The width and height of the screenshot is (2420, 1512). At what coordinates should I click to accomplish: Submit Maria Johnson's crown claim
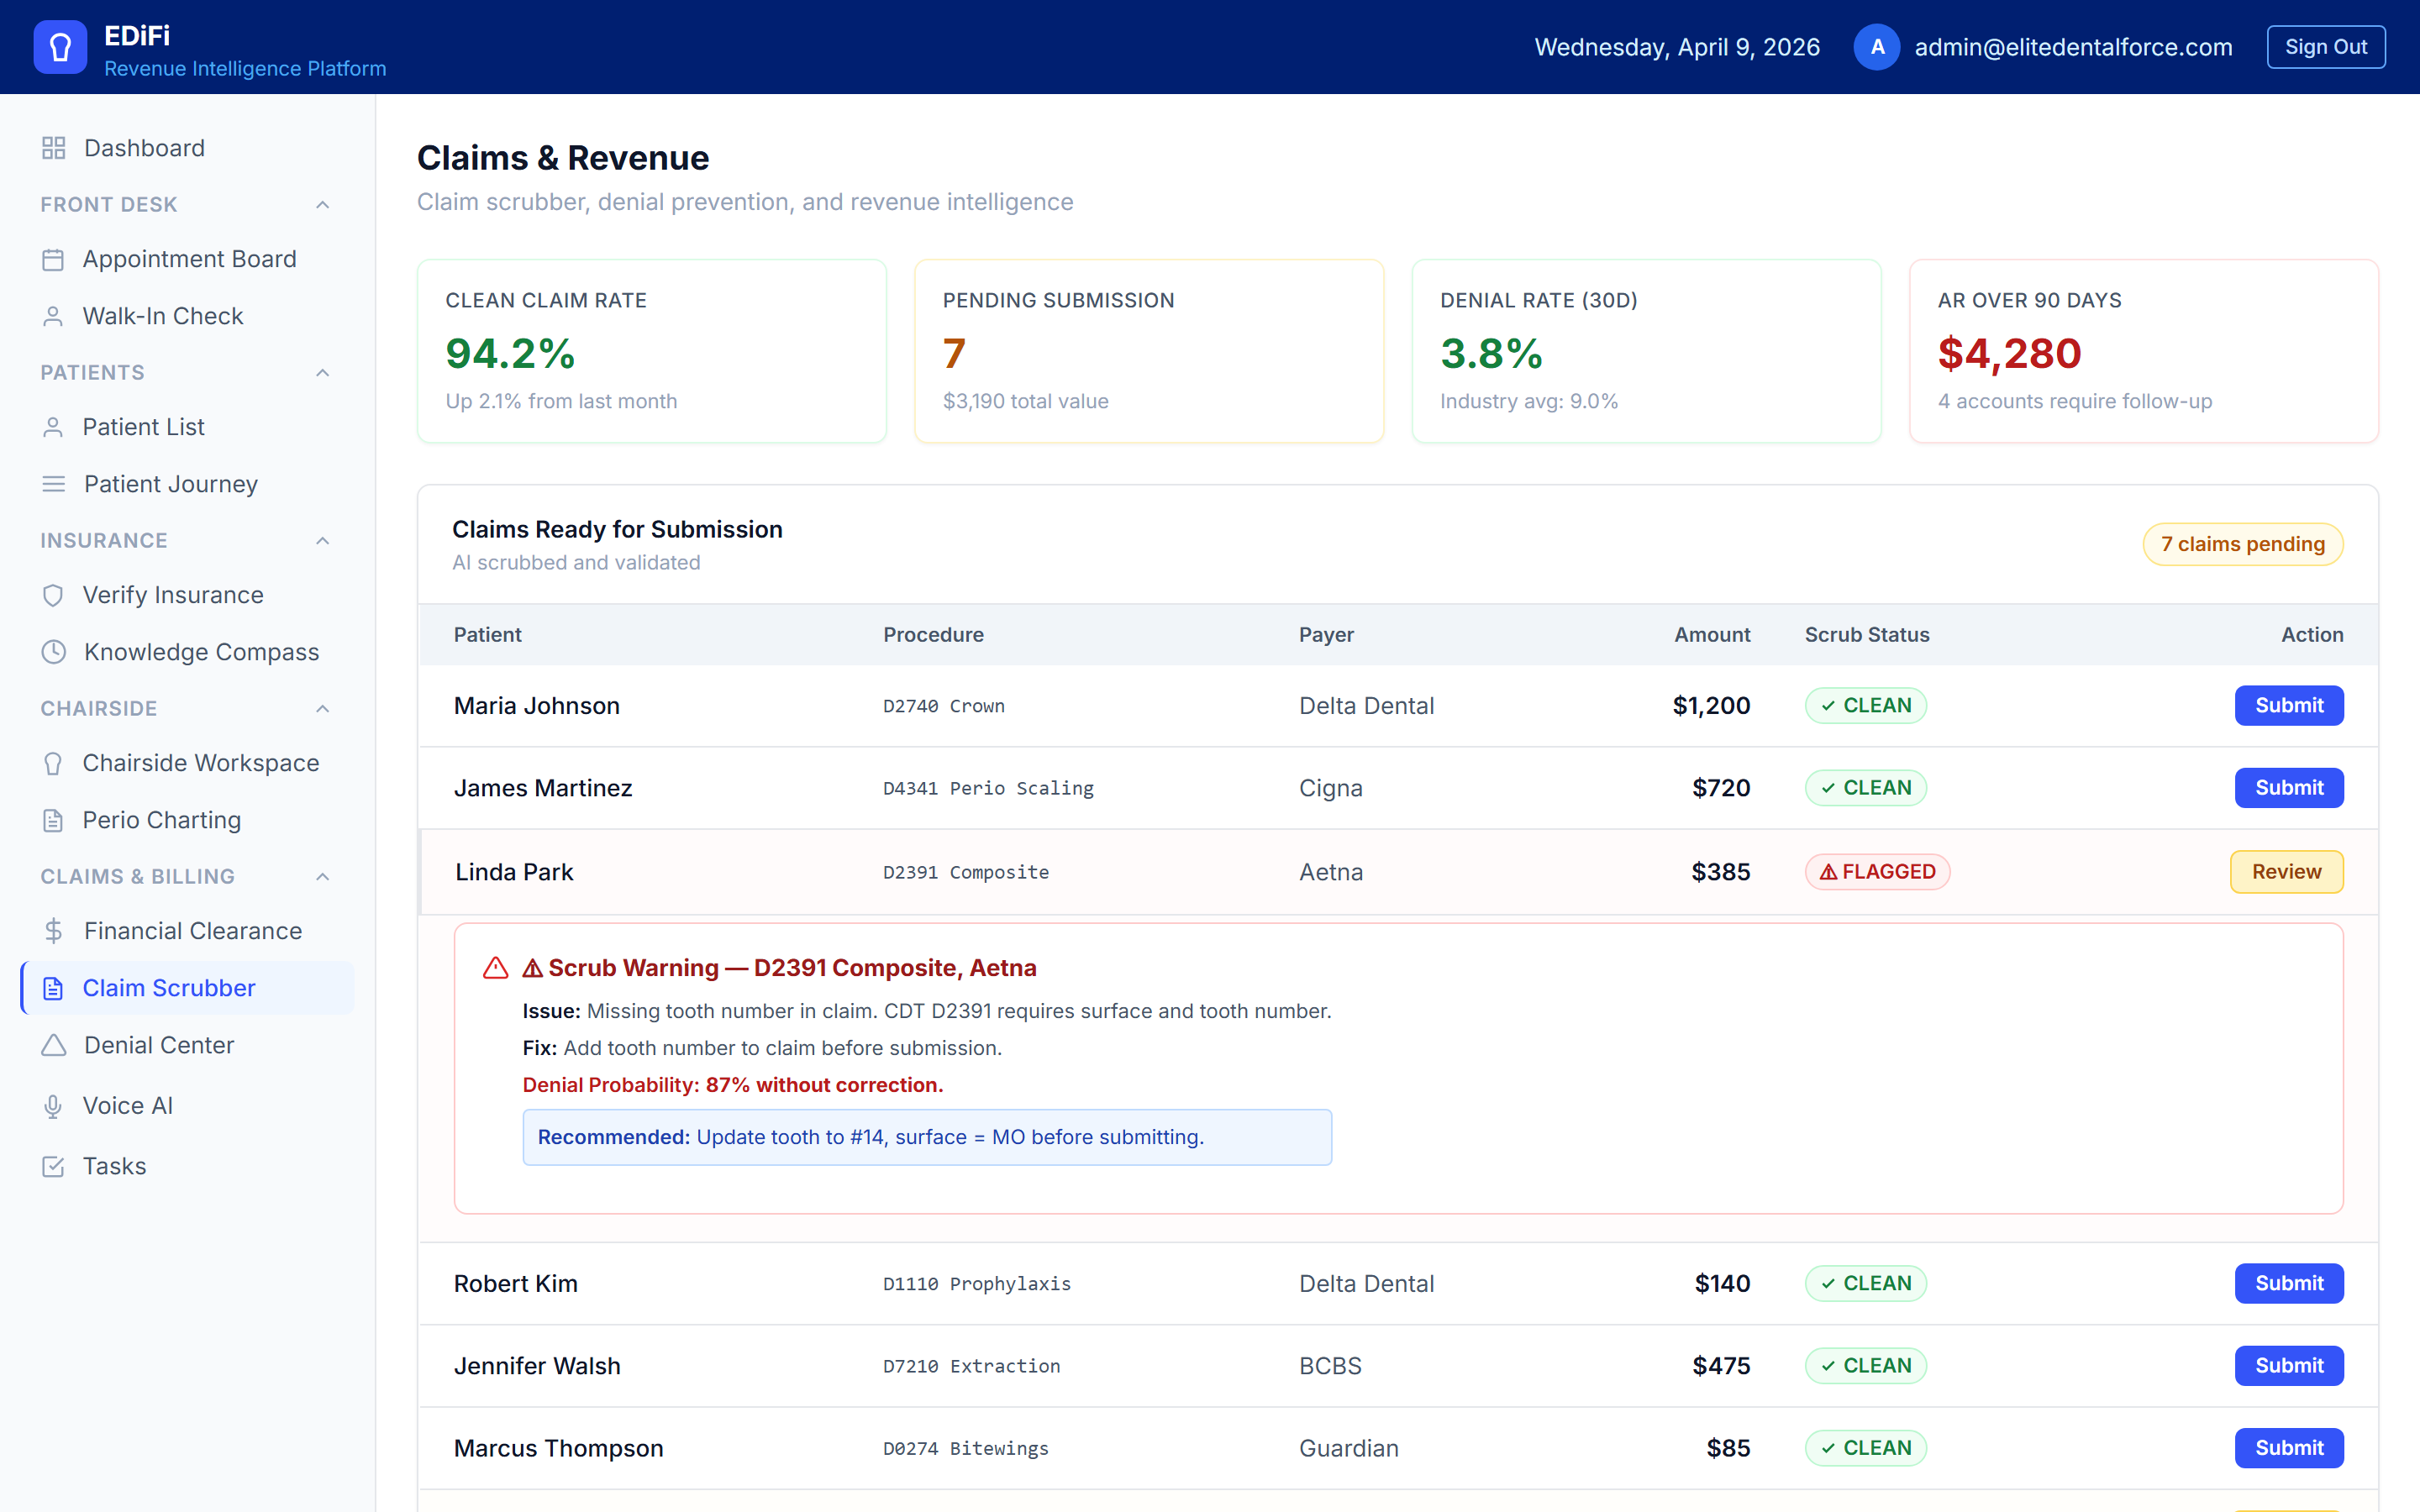click(2289, 705)
